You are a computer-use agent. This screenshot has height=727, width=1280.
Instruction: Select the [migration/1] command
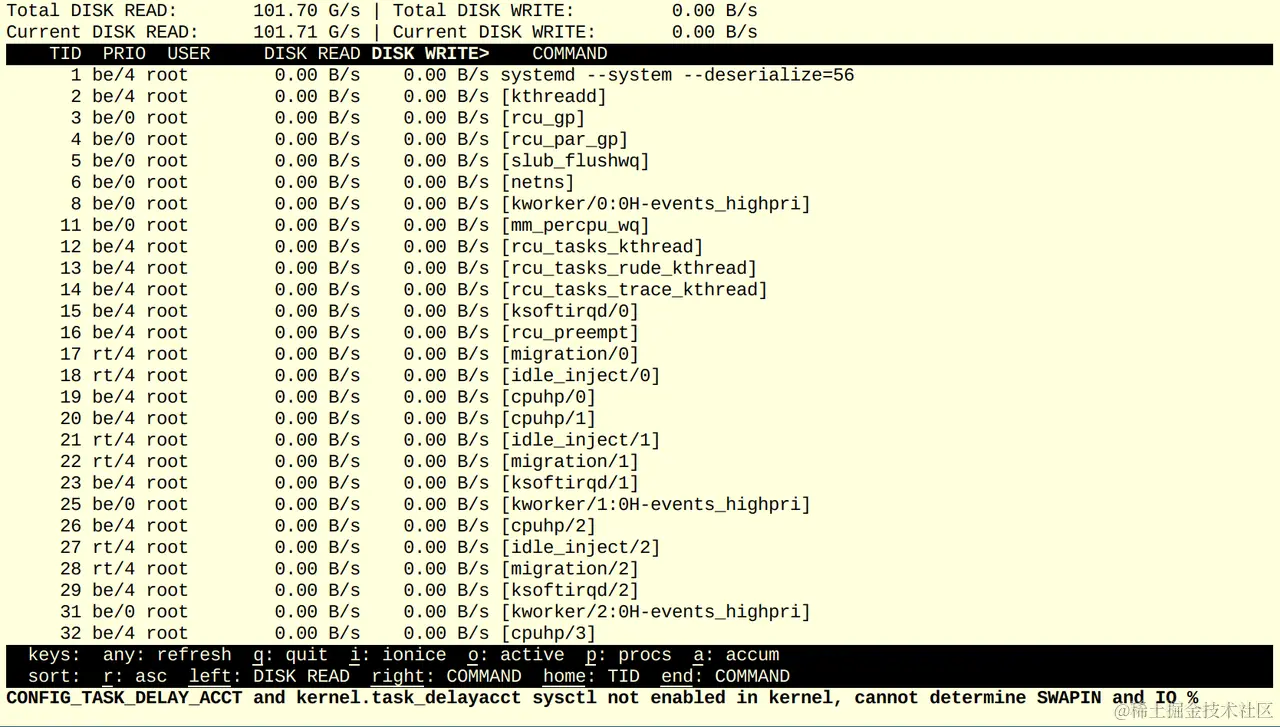point(570,462)
